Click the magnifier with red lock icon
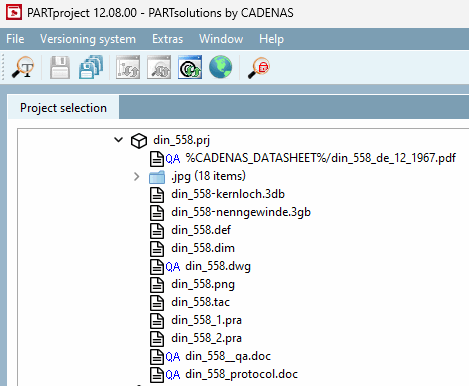This screenshot has height=386, width=469. click(259, 68)
